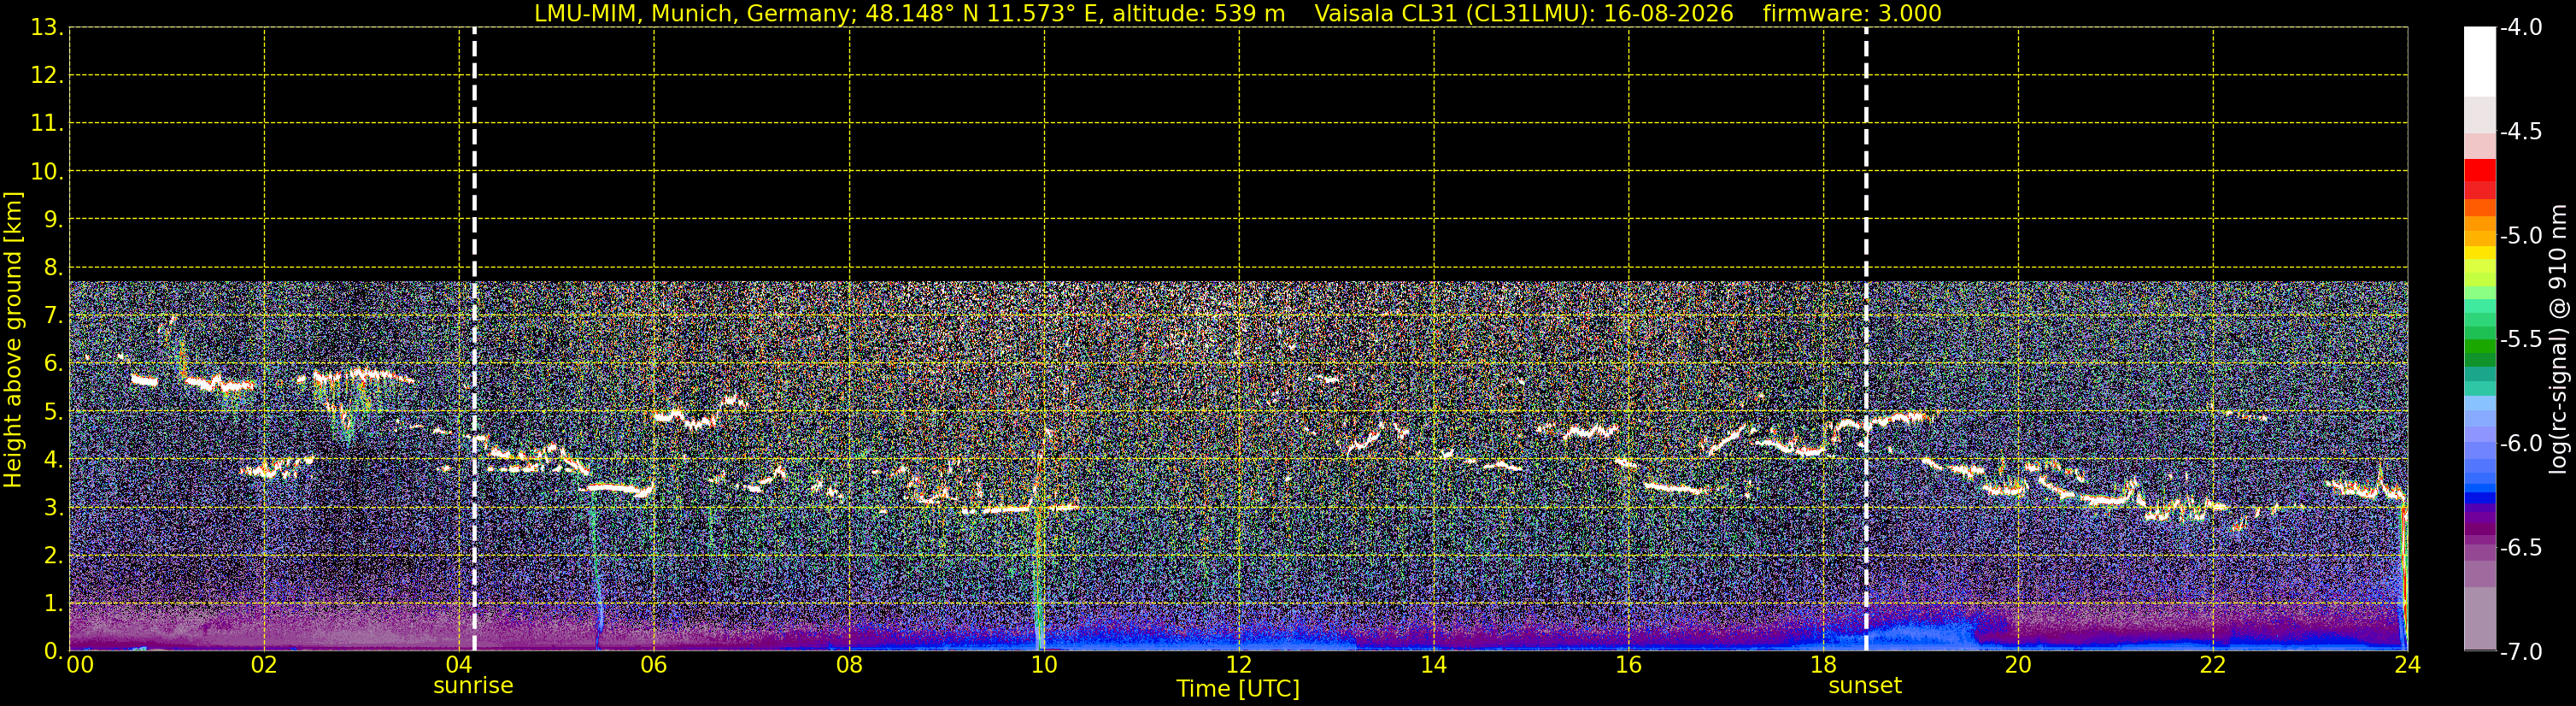Click the 7 km tick label on height axis

pos(52,316)
